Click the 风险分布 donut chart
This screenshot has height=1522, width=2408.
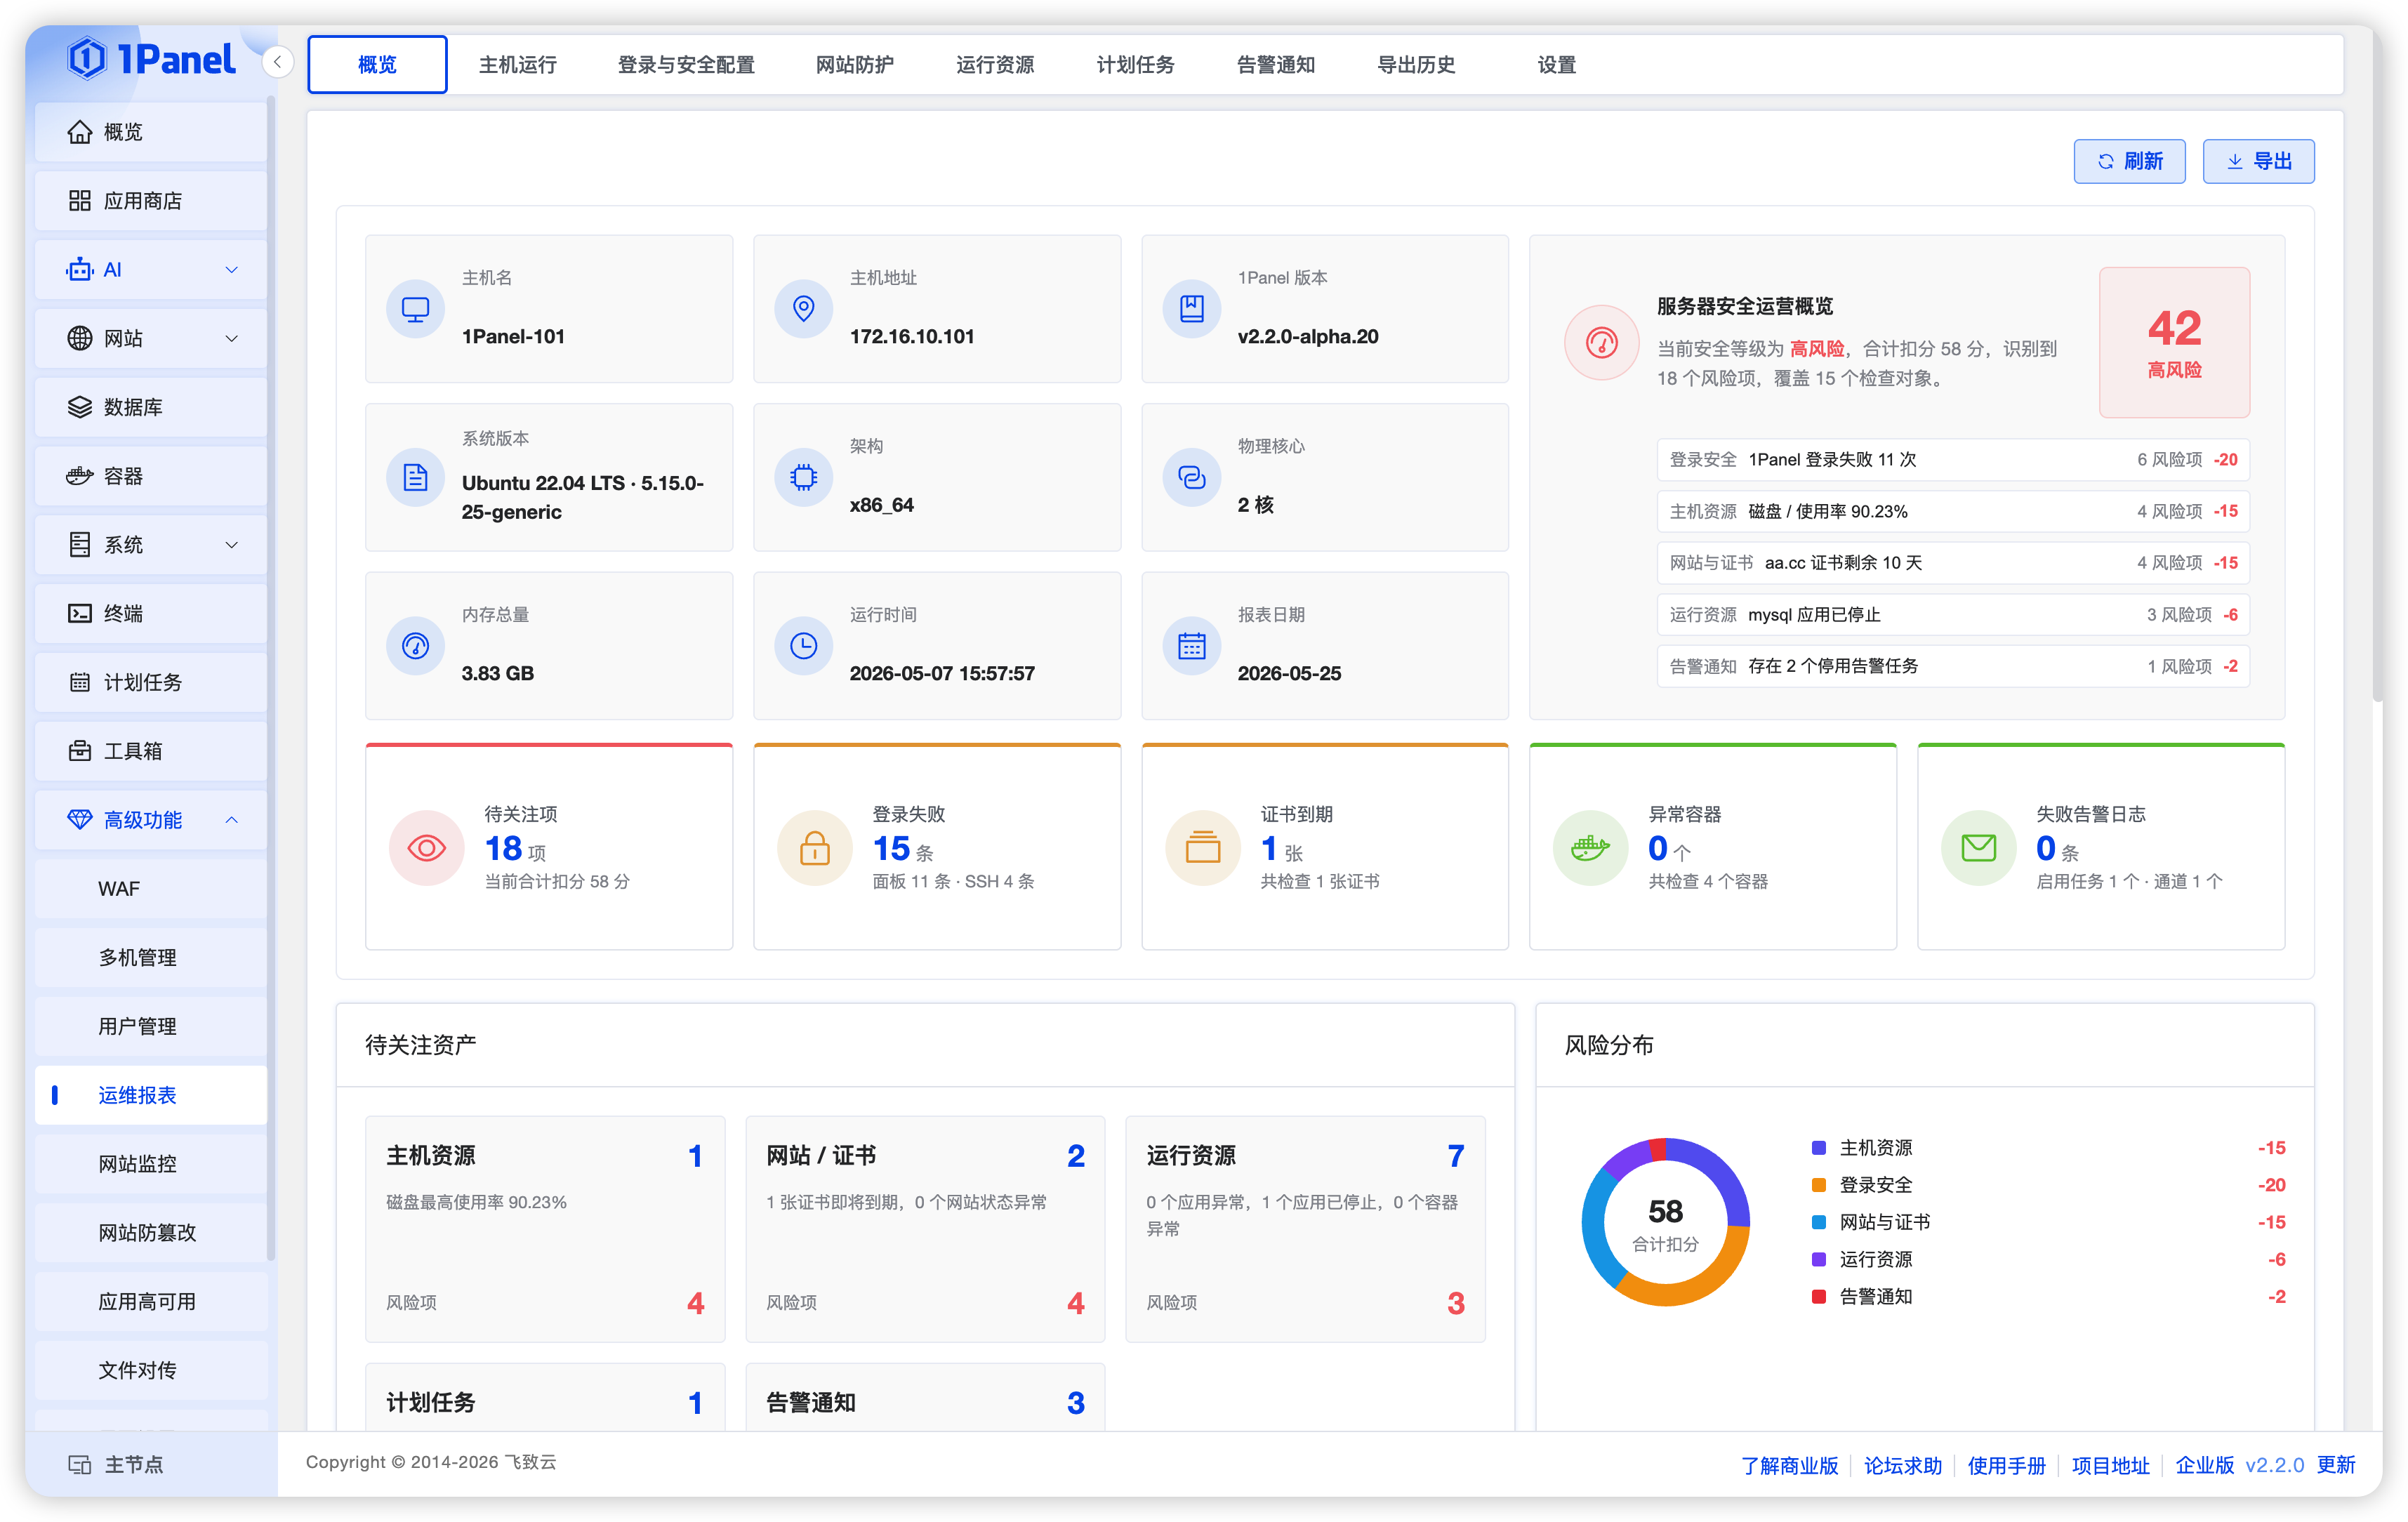(1665, 1222)
